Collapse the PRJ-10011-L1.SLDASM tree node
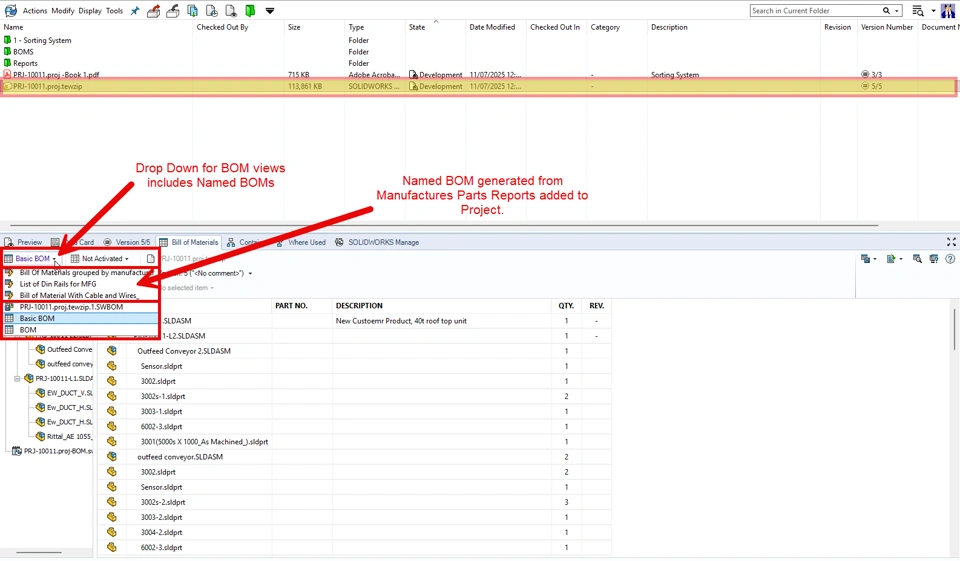This screenshot has width=960, height=561. point(17,378)
